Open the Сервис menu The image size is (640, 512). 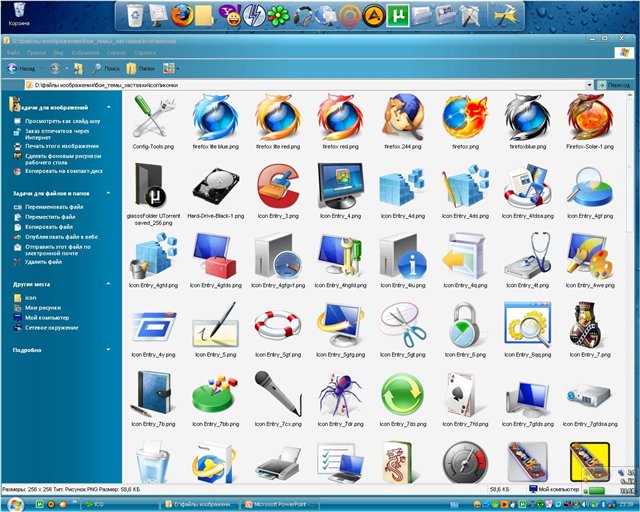click(117, 53)
